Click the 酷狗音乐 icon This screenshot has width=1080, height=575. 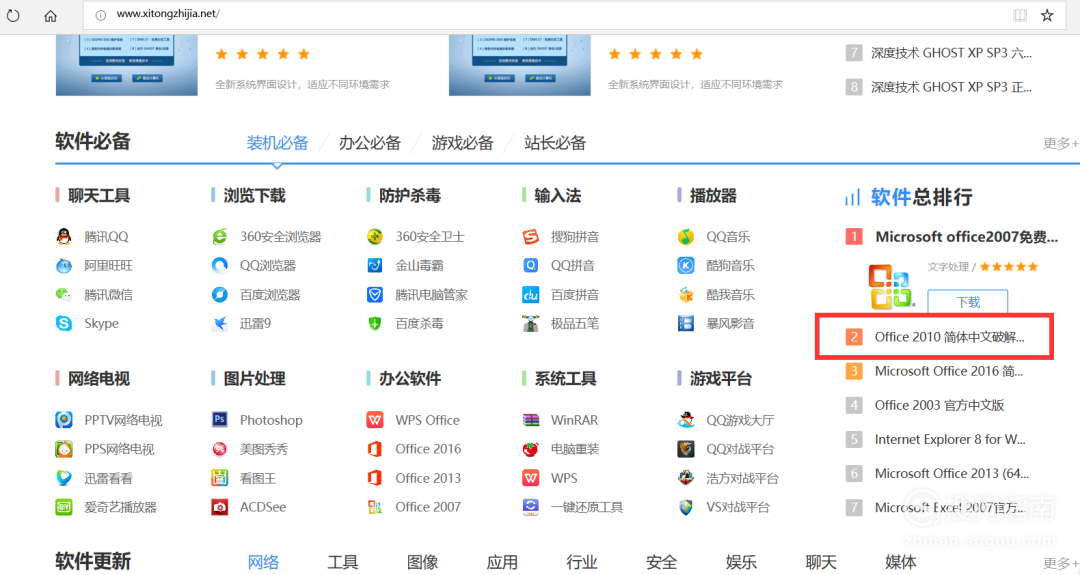pos(686,266)
